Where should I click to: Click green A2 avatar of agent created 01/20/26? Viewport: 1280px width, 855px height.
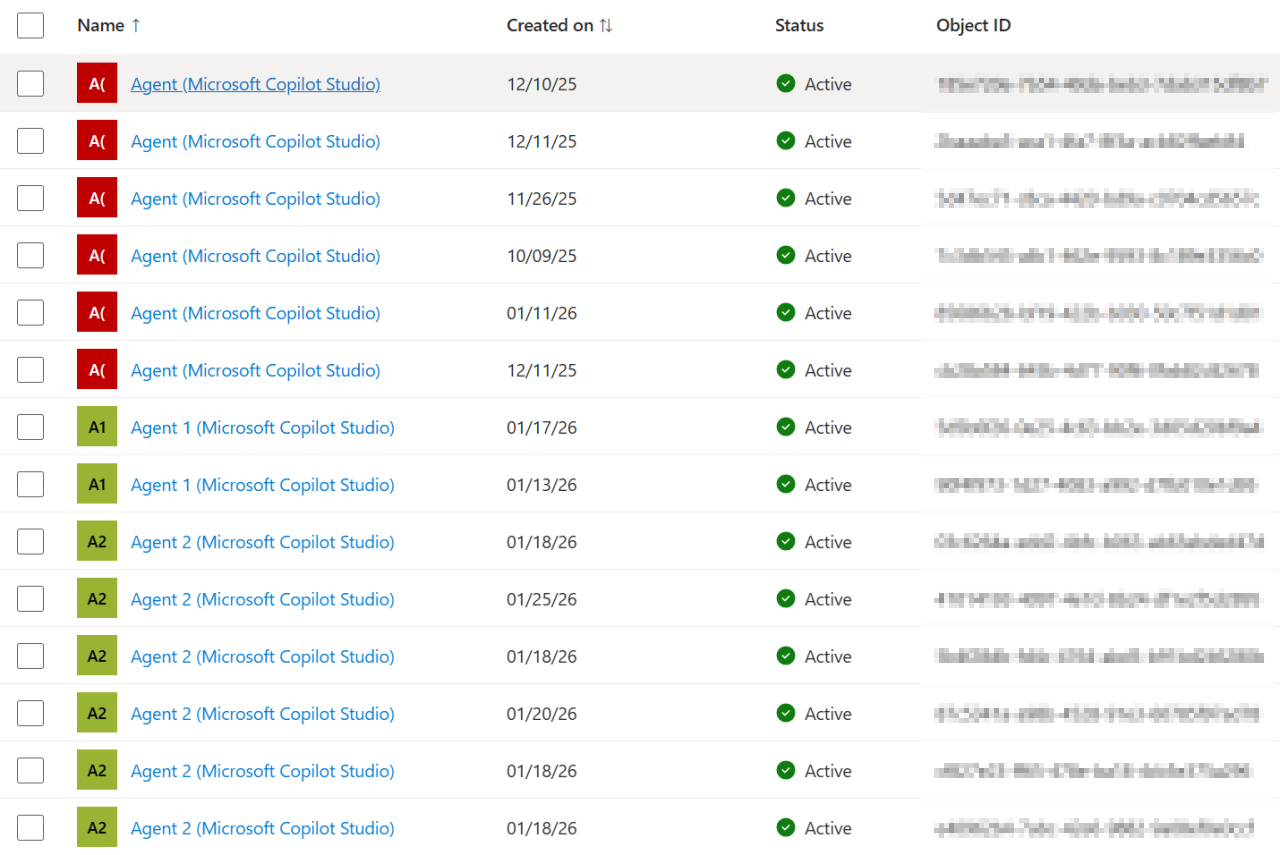(x=97, y=714)
